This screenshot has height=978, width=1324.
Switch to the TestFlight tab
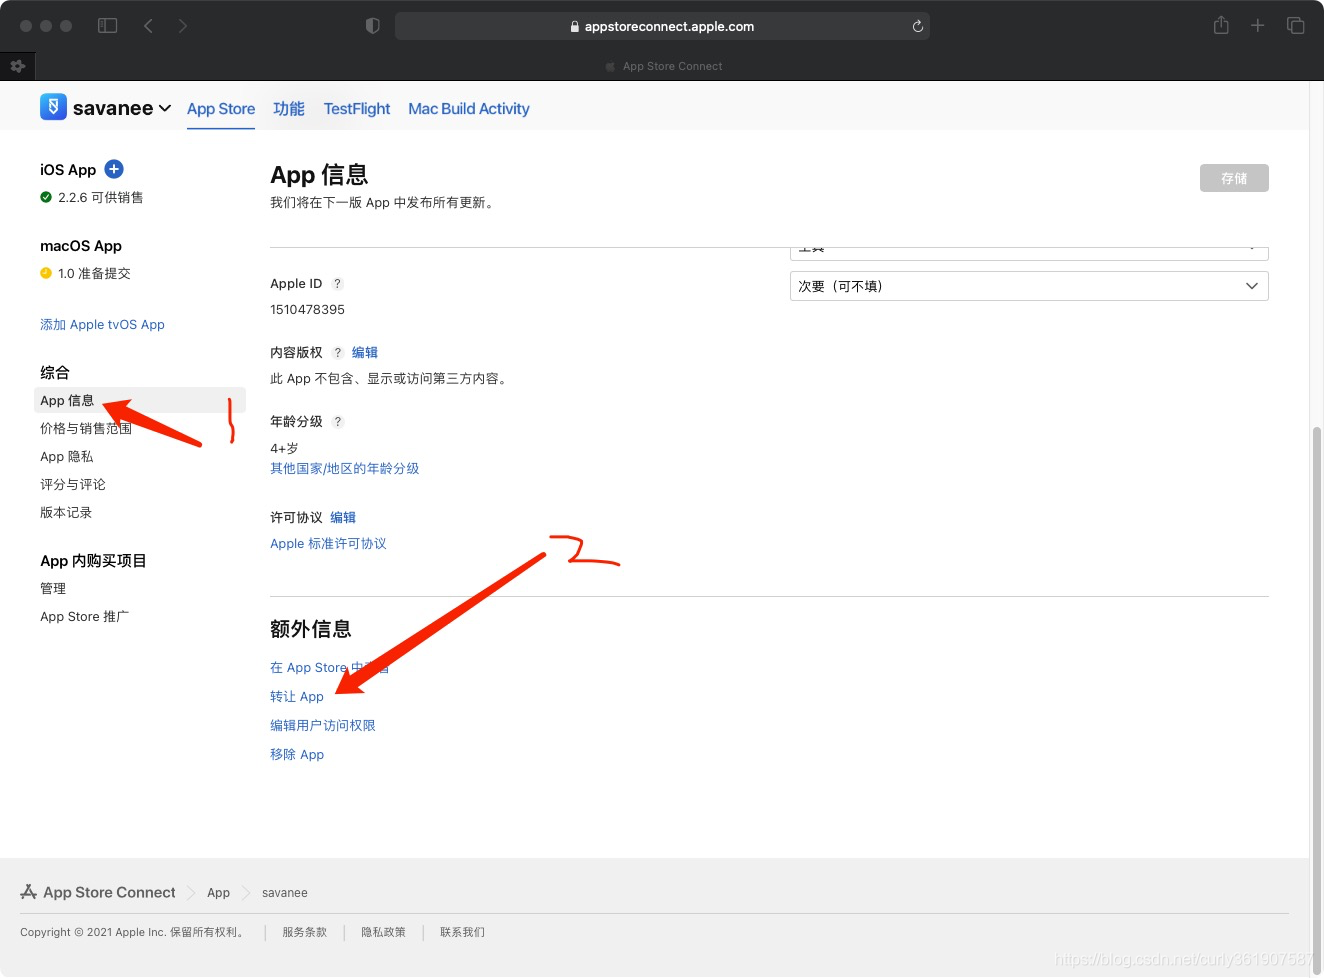(357, 109)
